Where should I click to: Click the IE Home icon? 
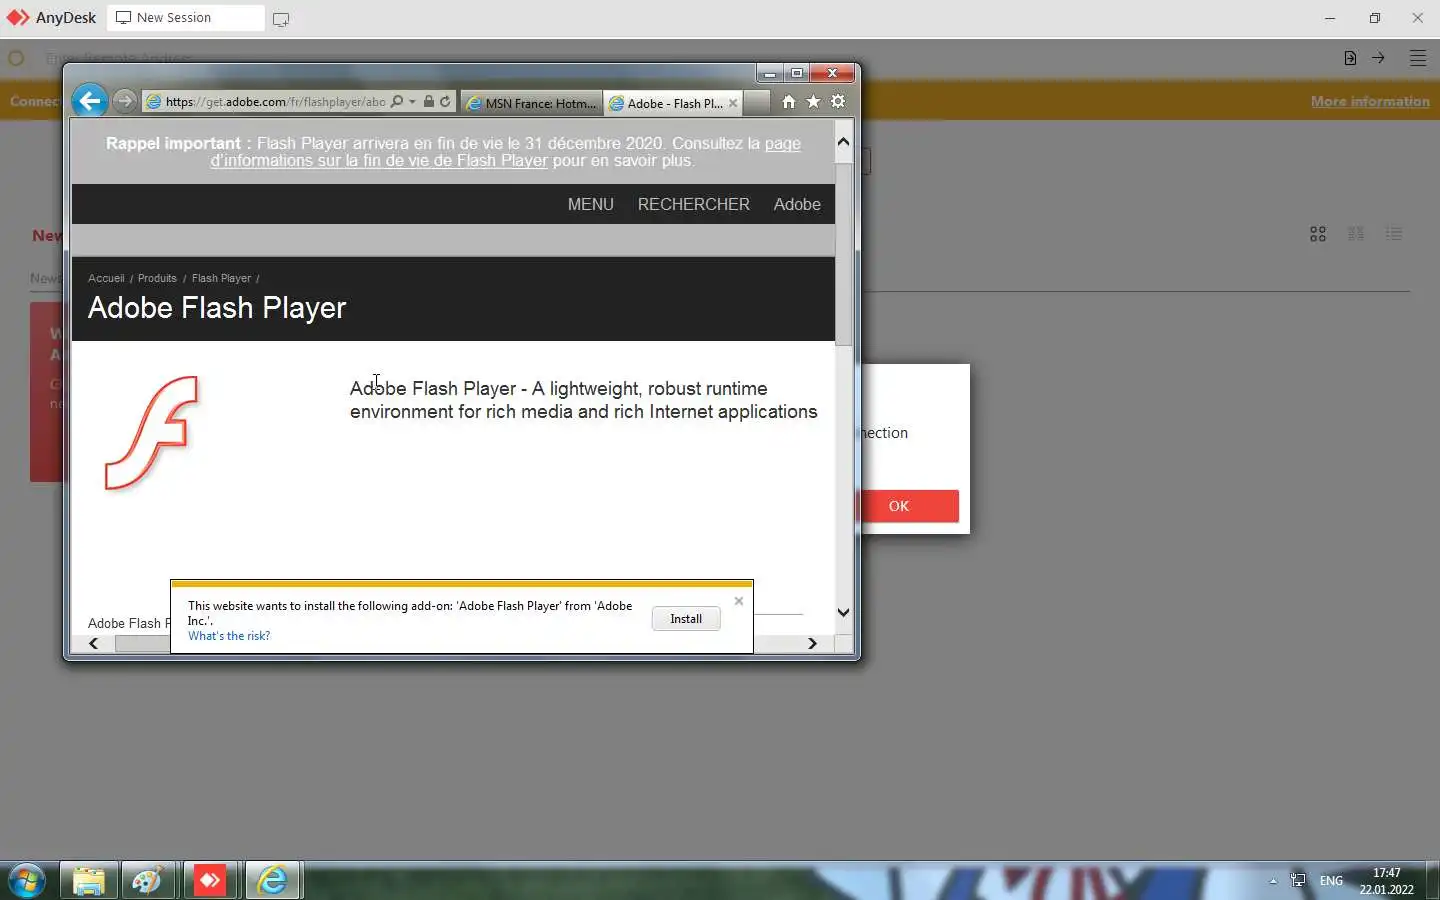(789, 102)
